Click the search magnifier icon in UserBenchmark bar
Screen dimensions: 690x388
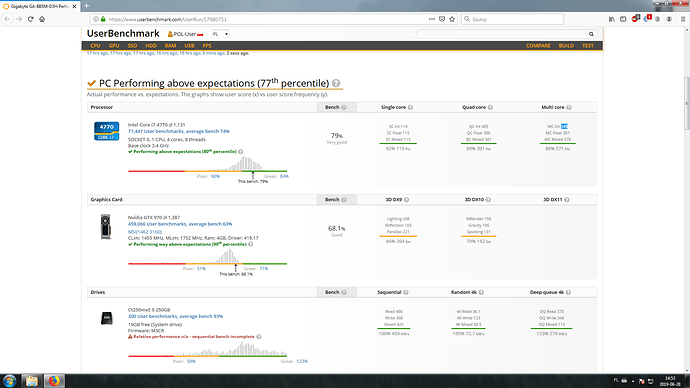[591, 34]
